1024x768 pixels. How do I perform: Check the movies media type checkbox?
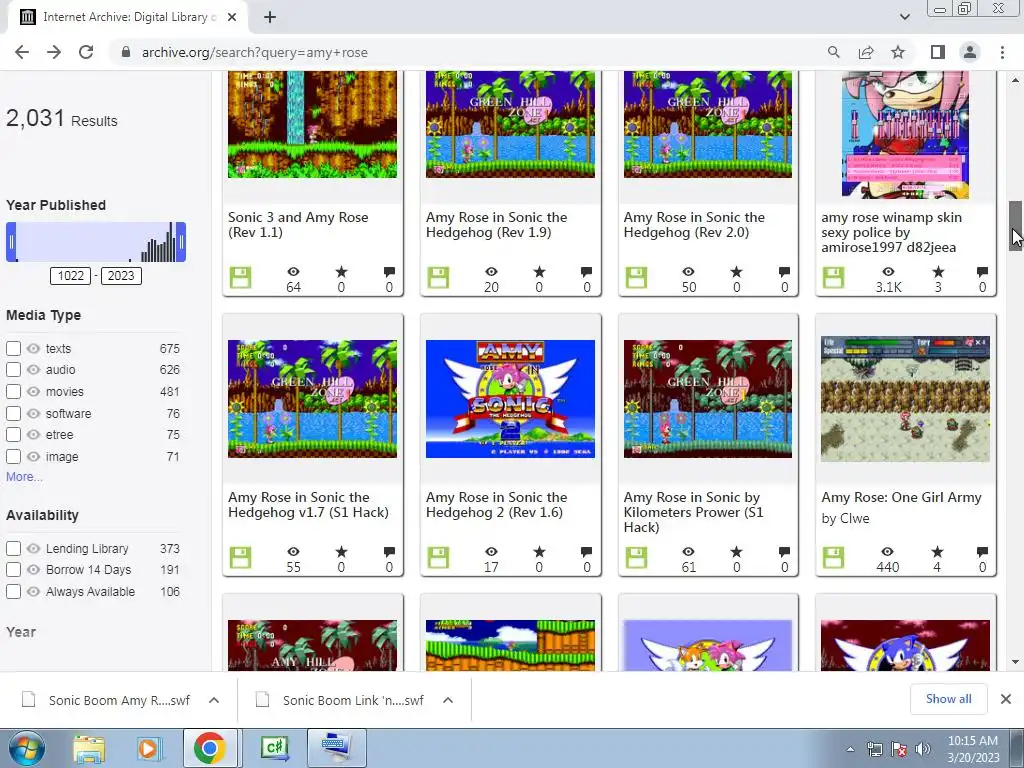[x=14, y=392]
